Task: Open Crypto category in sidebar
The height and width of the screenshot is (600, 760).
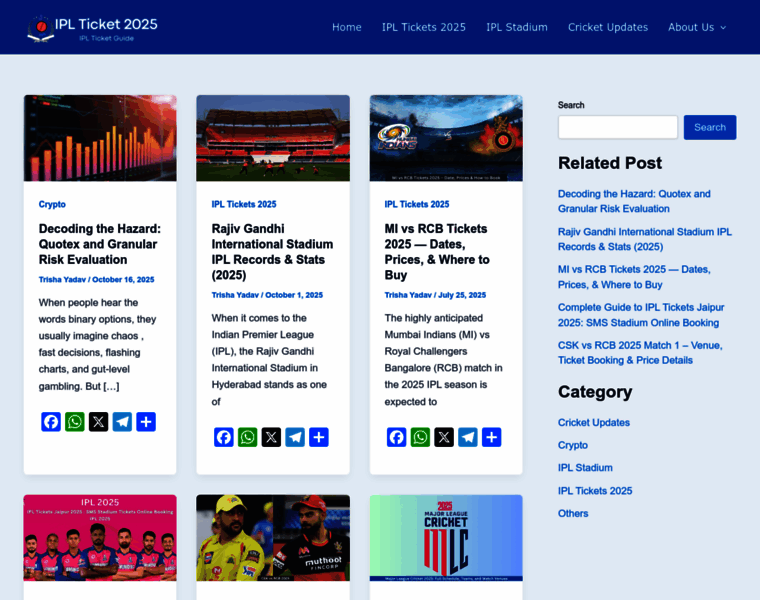Action: 572,445
